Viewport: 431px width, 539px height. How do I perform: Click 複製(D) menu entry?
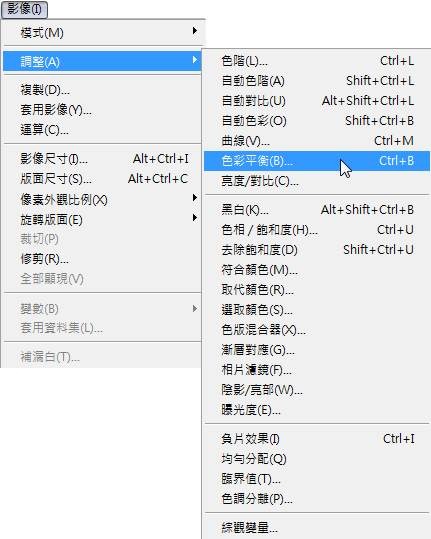tap(102, 90)
